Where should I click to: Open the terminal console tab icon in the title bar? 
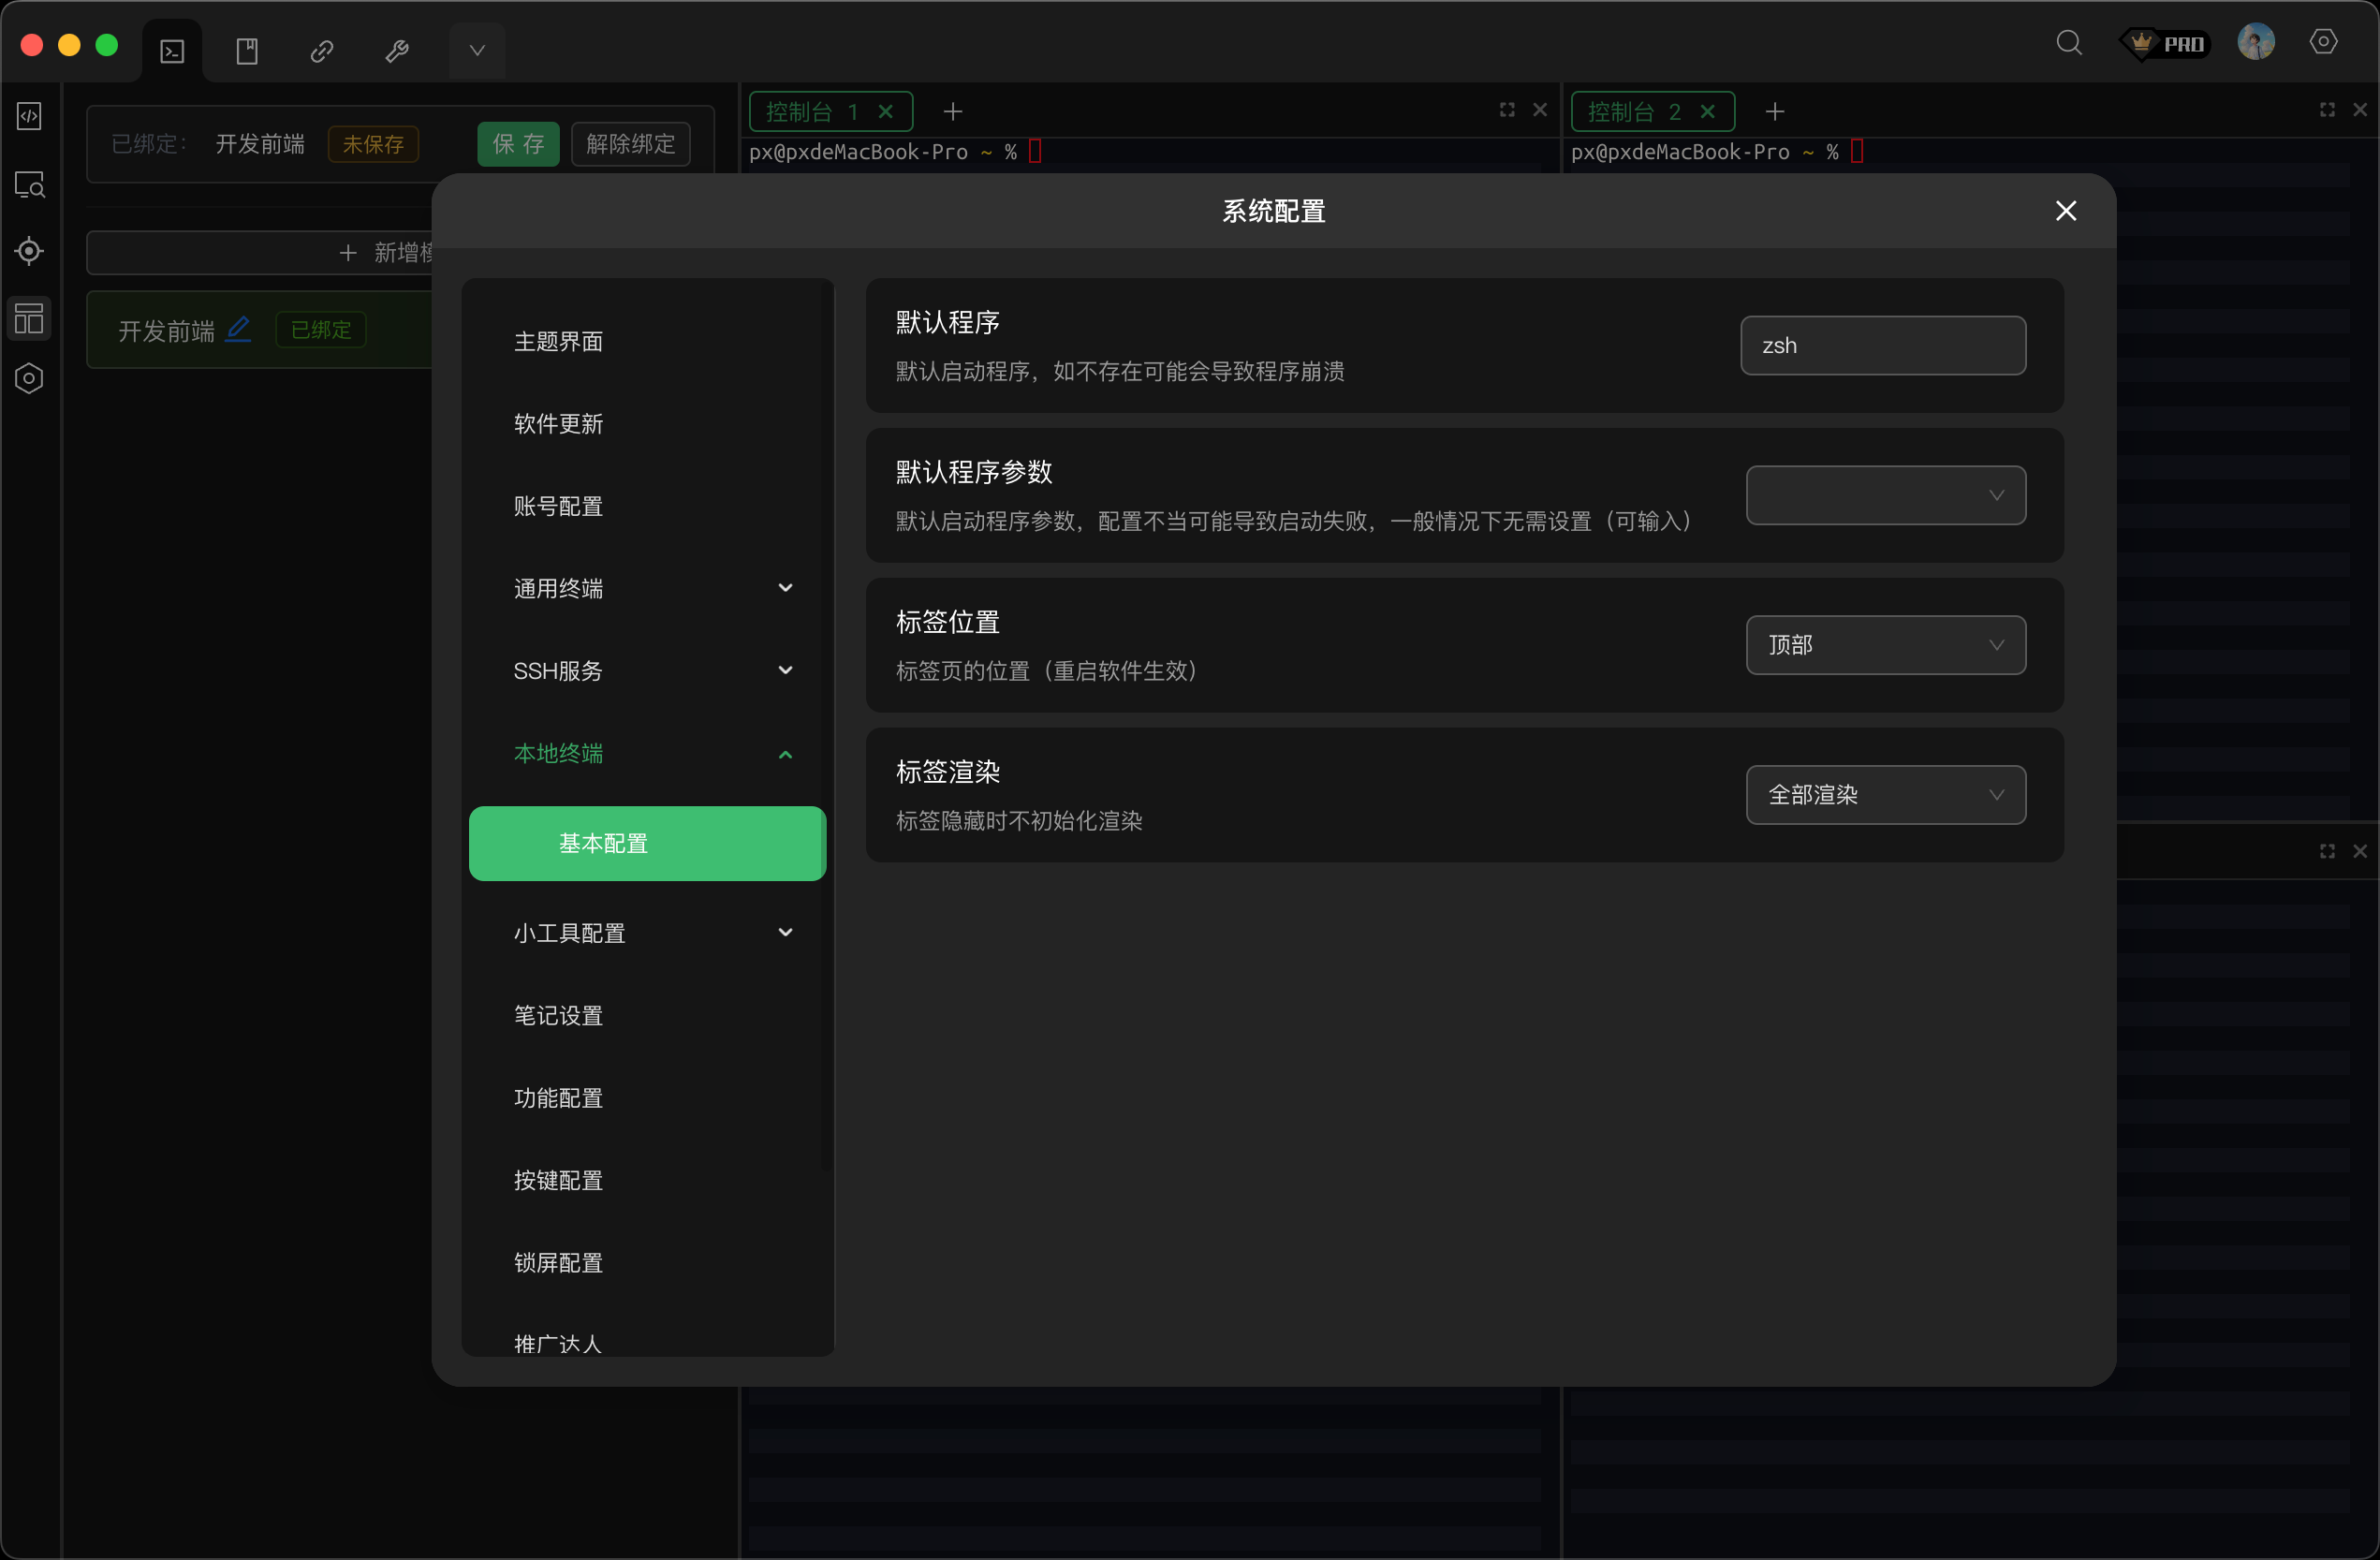171,50
